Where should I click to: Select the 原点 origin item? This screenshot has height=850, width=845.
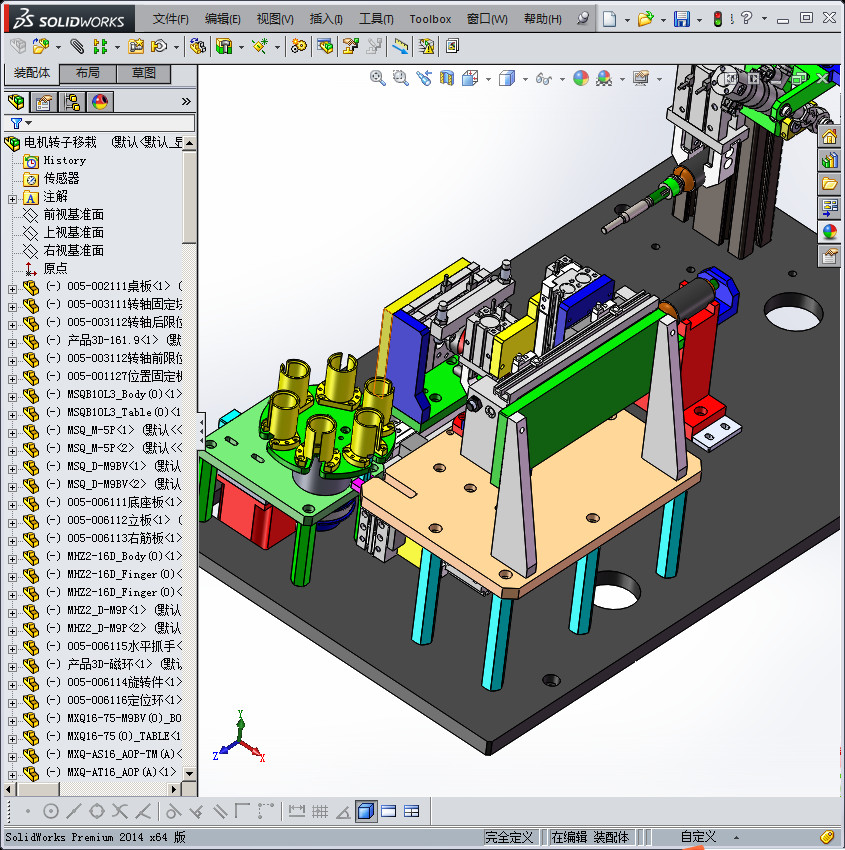(x=55, y=268)
